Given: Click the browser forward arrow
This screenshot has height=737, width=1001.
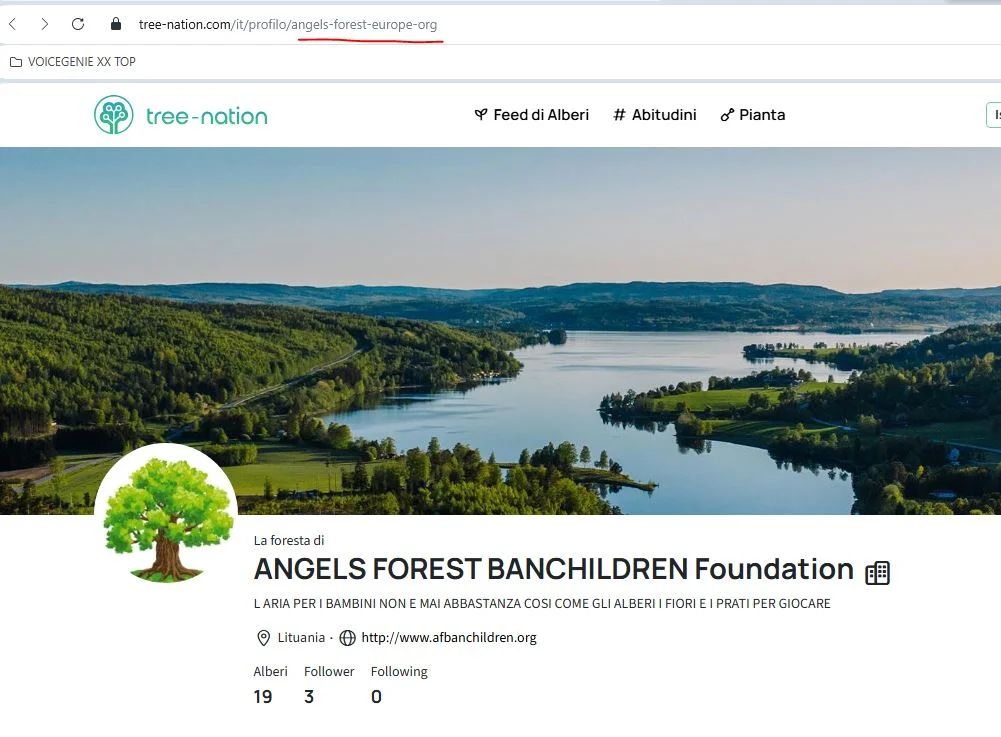Looking at the screenshot, I should 45,24.
